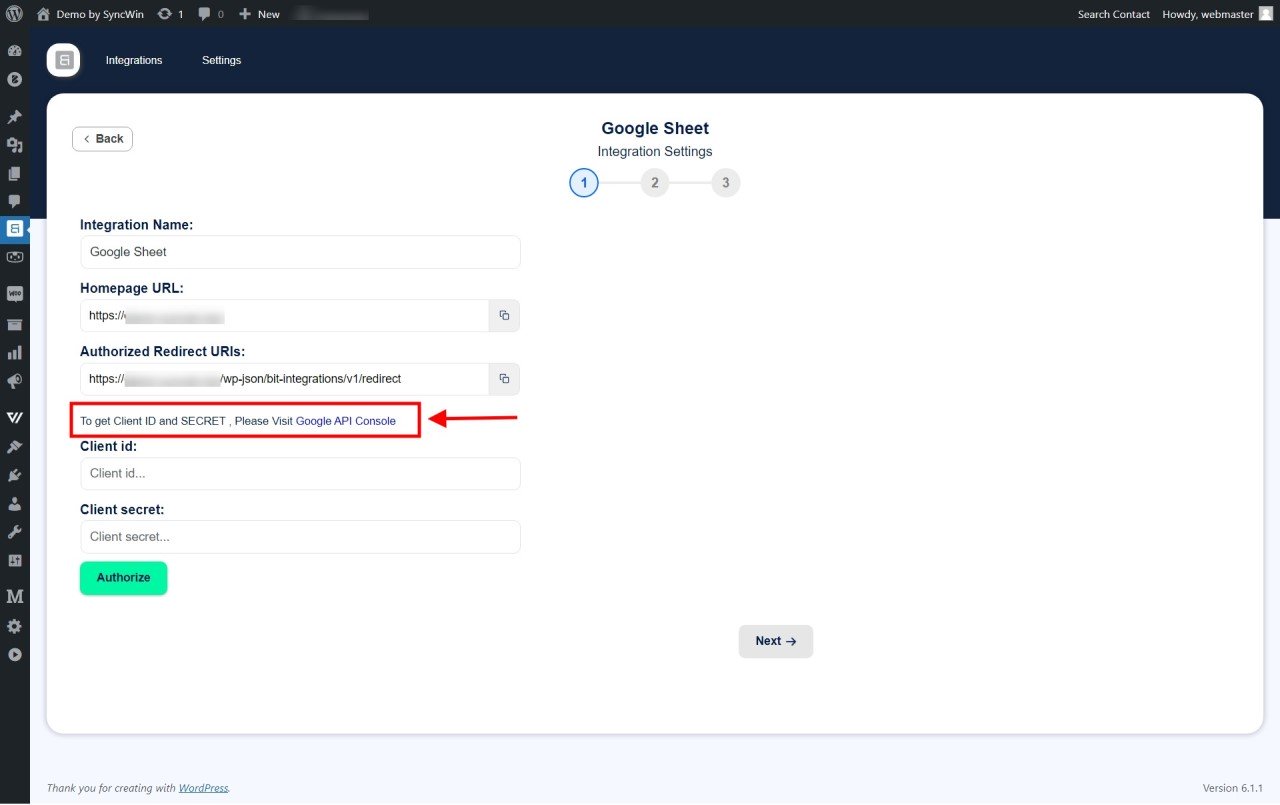1280x805 pixels.
Task: Switch to the Integrations tab
Action: tap(133, 60)
